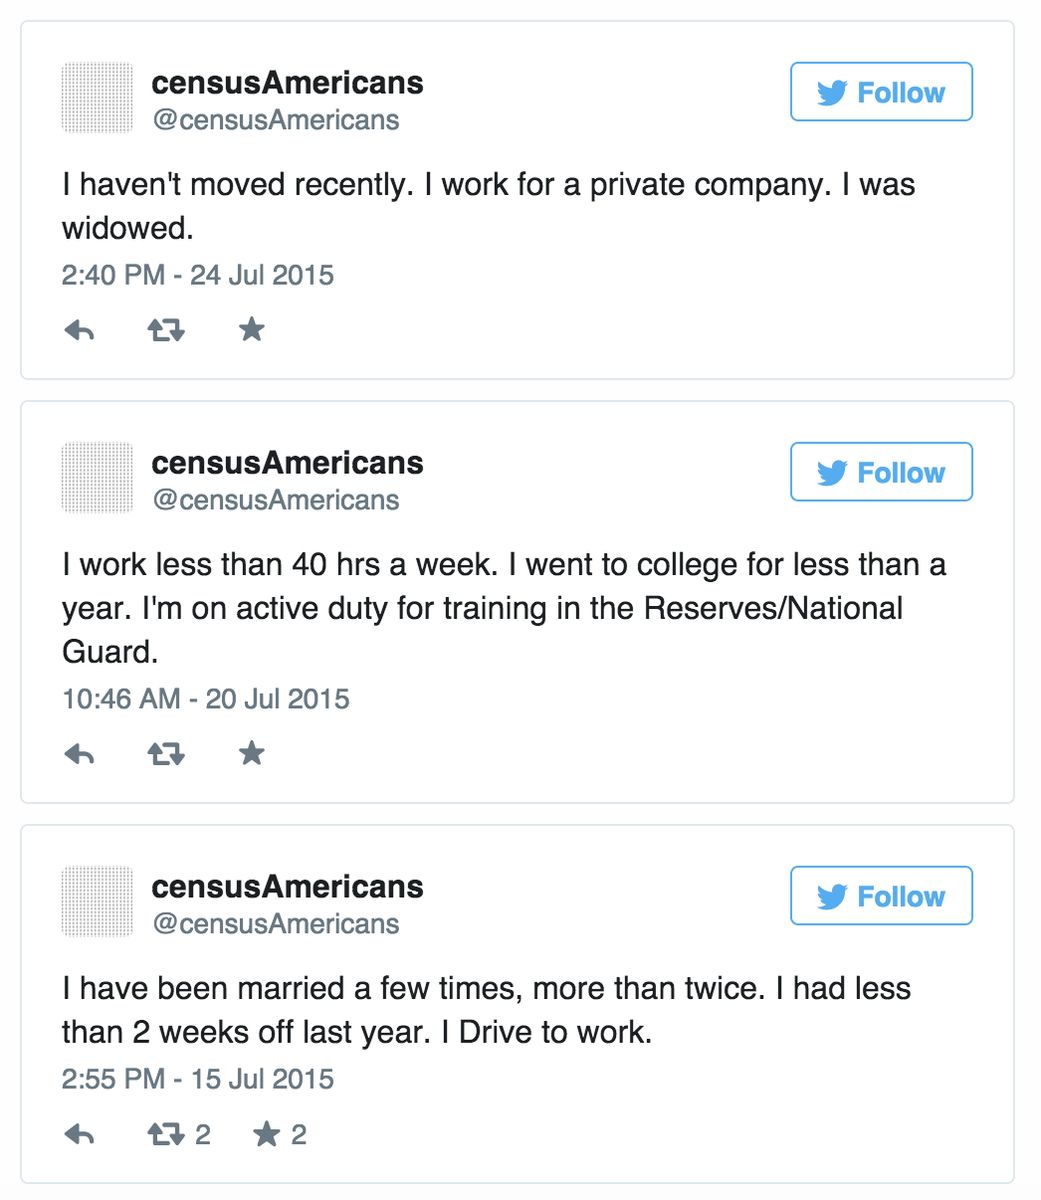Click censusAmericans avatar in the third tweet
This screenshot has width=1041, height=1200.
coord(97,902)
